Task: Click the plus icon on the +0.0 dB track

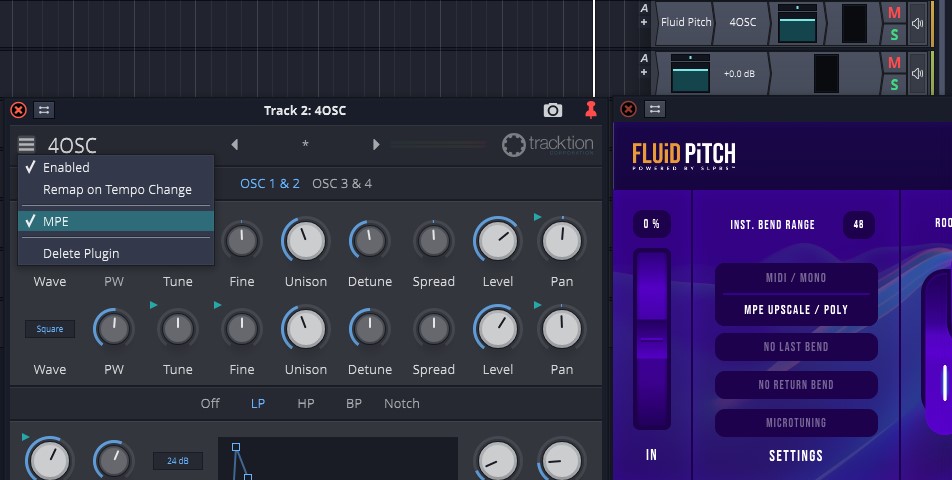Action: click(x=644, y=72)
